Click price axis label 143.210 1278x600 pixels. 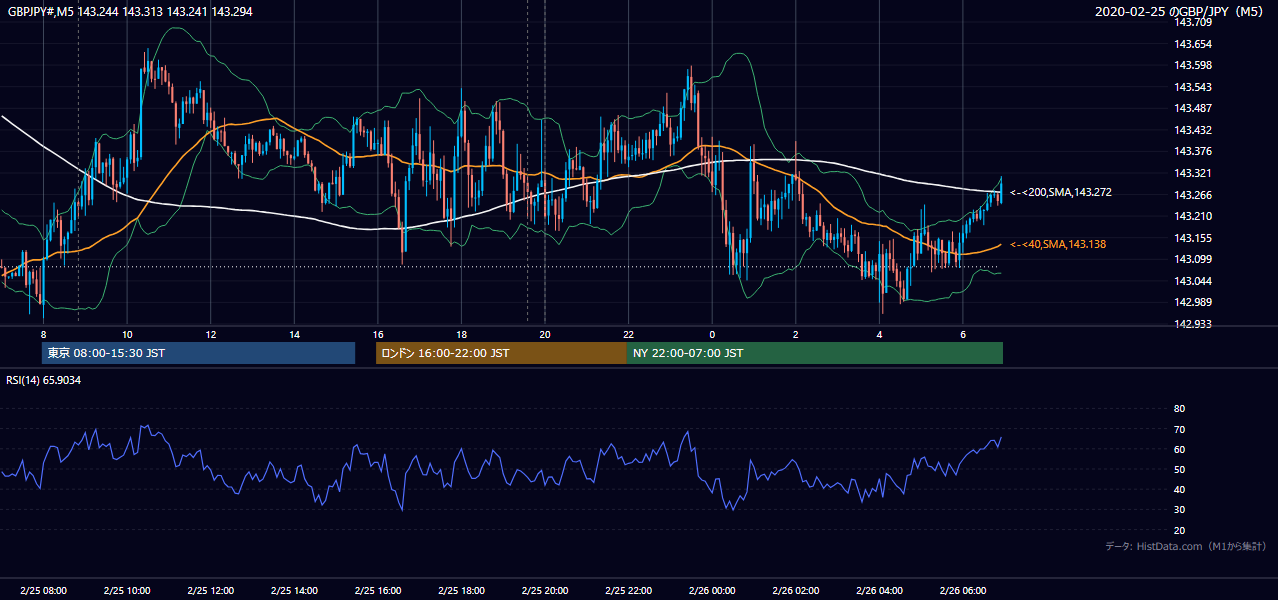point(1192,216)
